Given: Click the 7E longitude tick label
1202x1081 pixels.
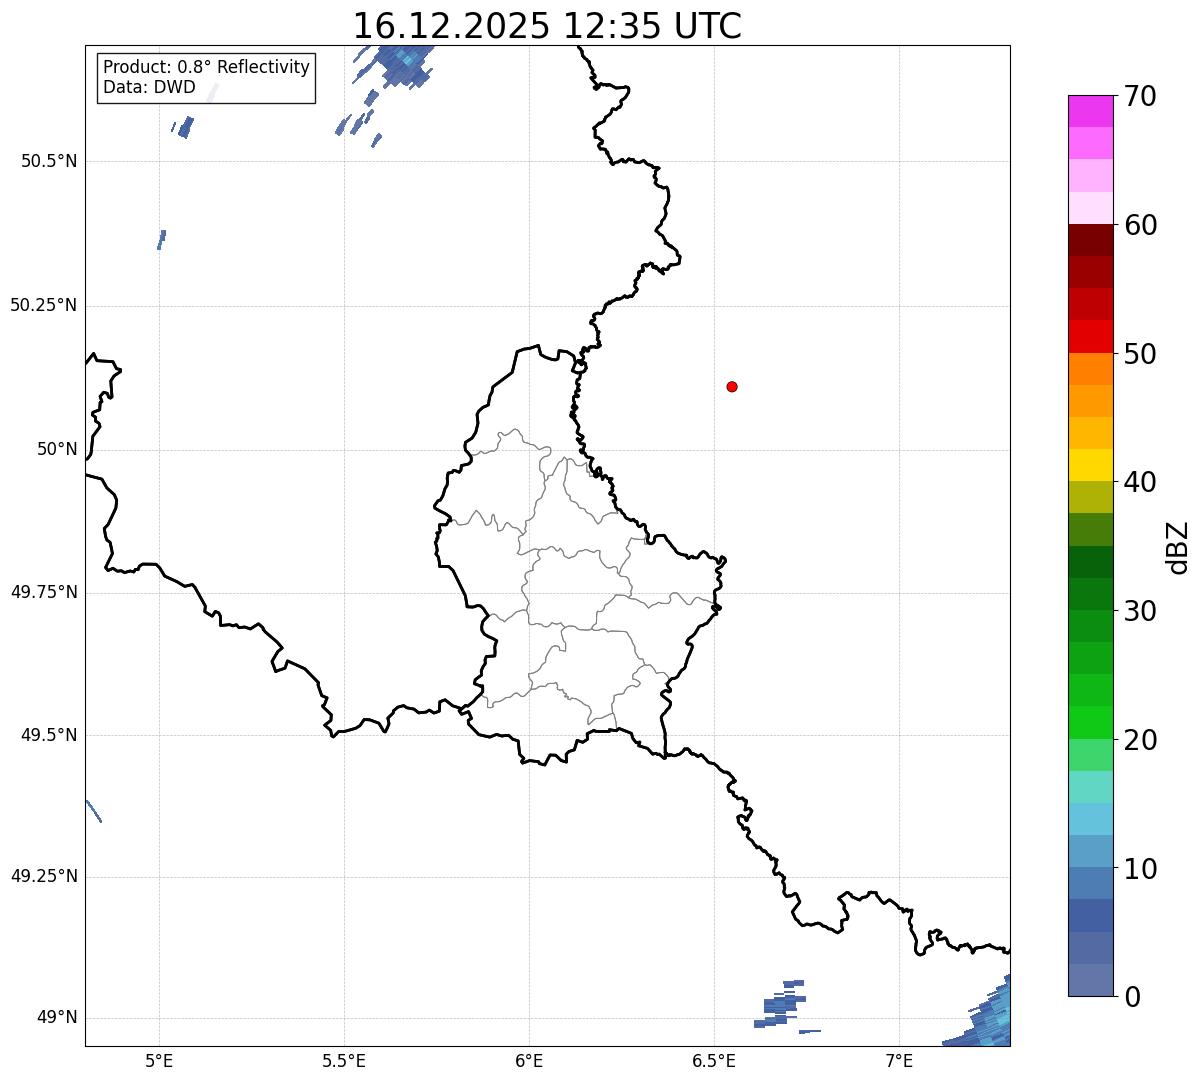Looking at the screenshot, I should click(x=899, y=1060).
